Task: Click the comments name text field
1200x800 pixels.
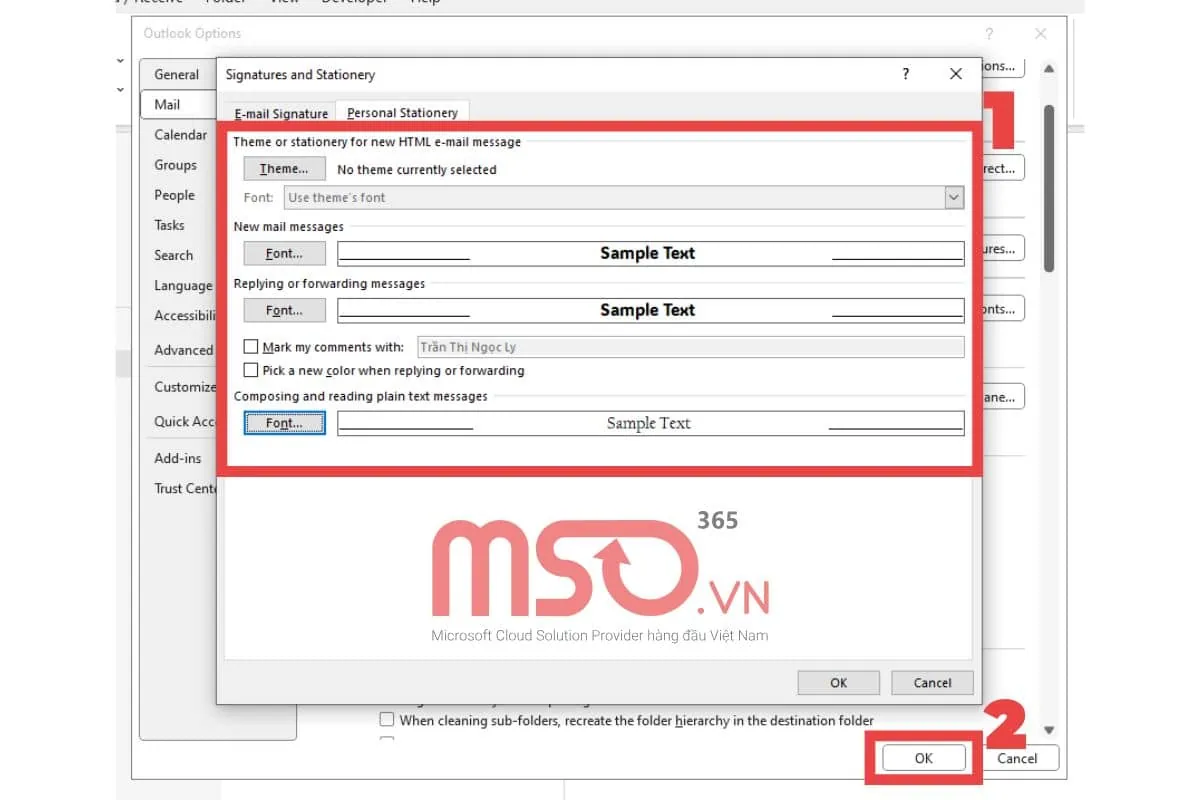Action: point(690,347)
